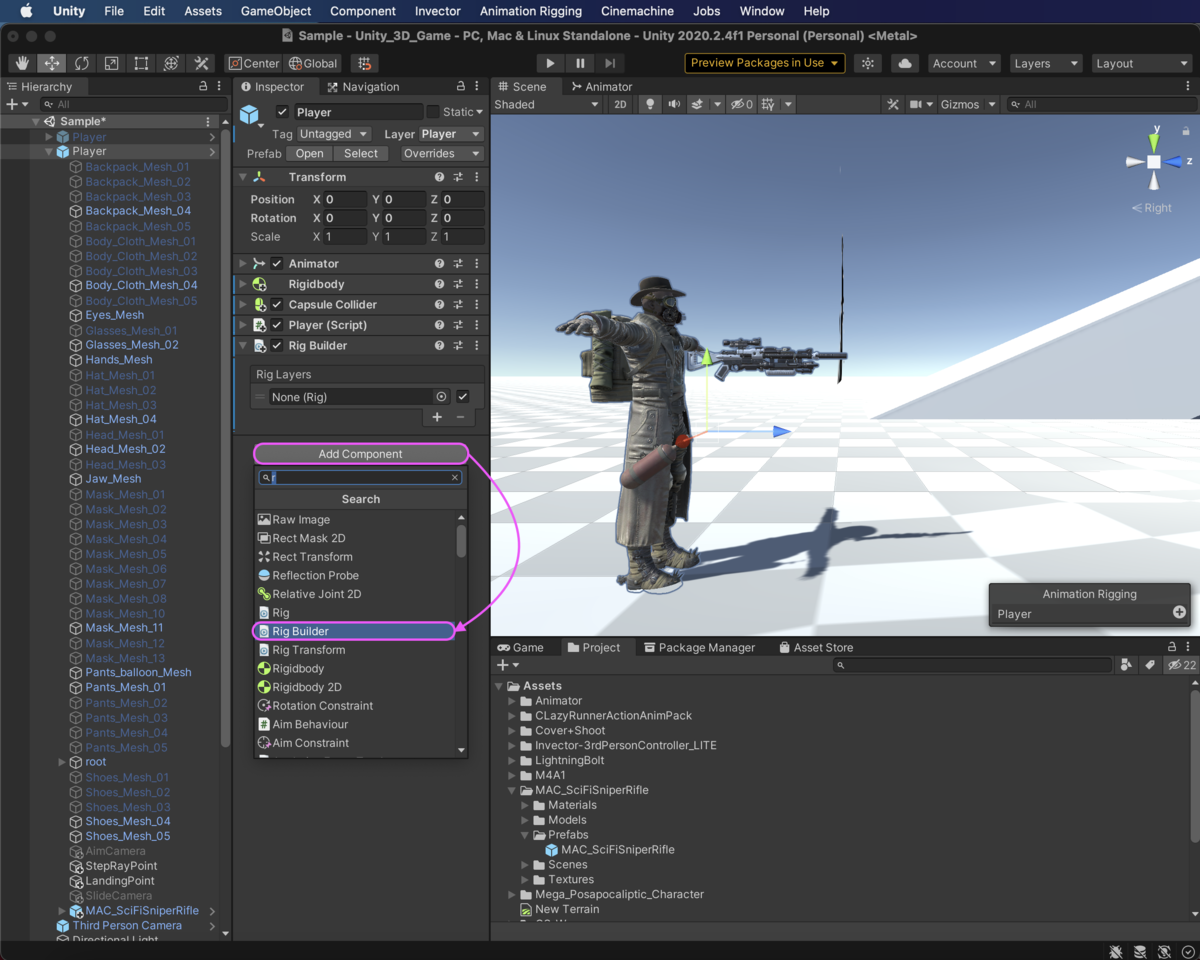Click Add Component button
1200x960 pixels.
click(360, 454)
